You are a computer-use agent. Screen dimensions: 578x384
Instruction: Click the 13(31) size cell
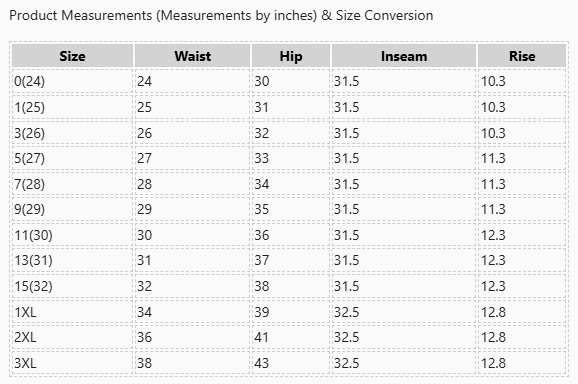[x=72, y=260]
